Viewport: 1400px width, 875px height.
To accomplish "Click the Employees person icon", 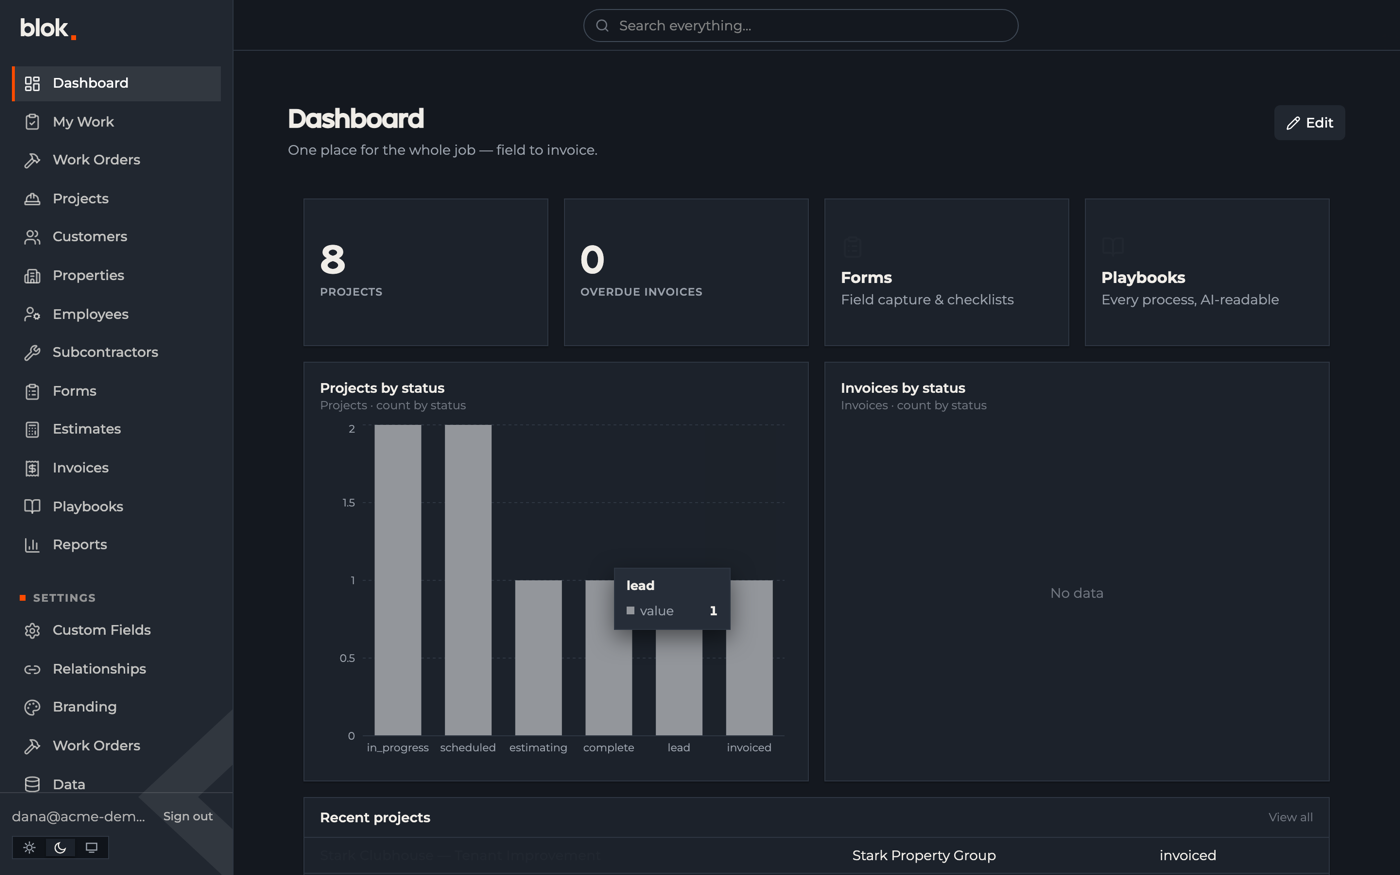I will [x=32, y=314].
